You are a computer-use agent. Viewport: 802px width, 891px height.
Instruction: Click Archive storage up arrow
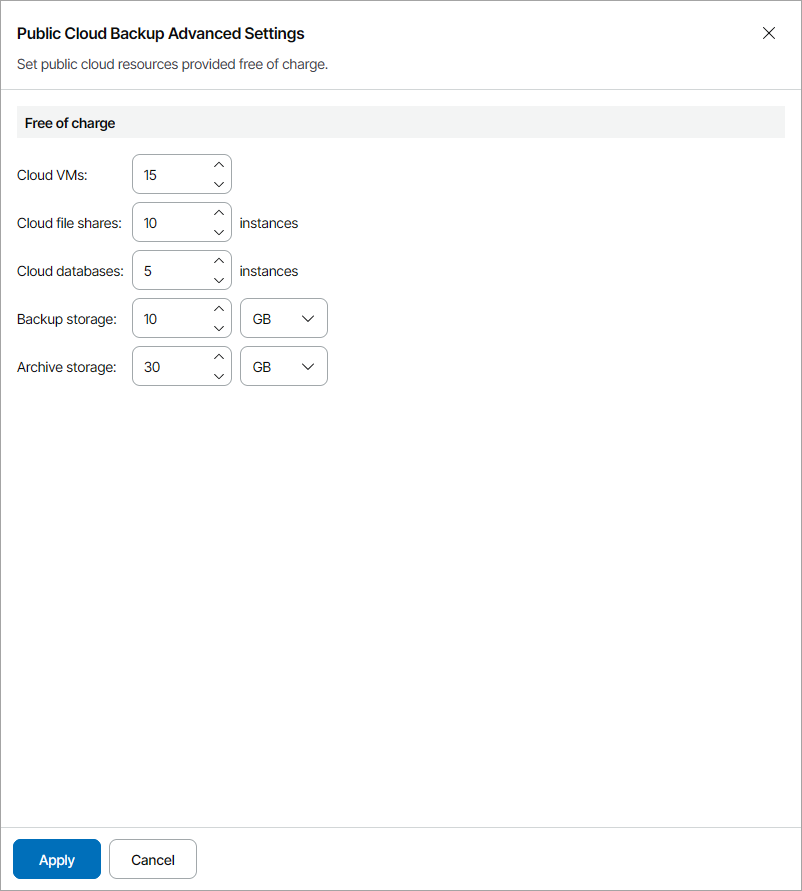click(219, 357)
